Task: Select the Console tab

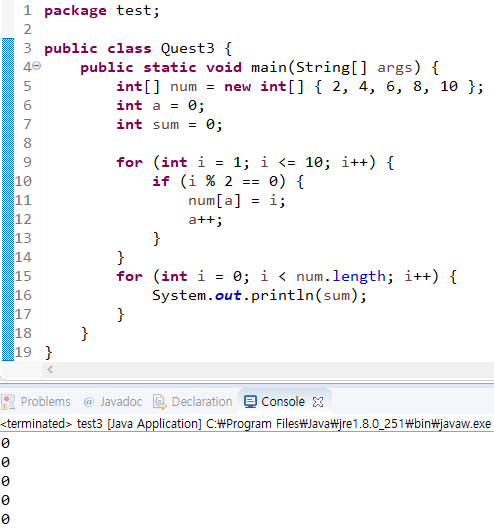Action: (x=283, y=402)
